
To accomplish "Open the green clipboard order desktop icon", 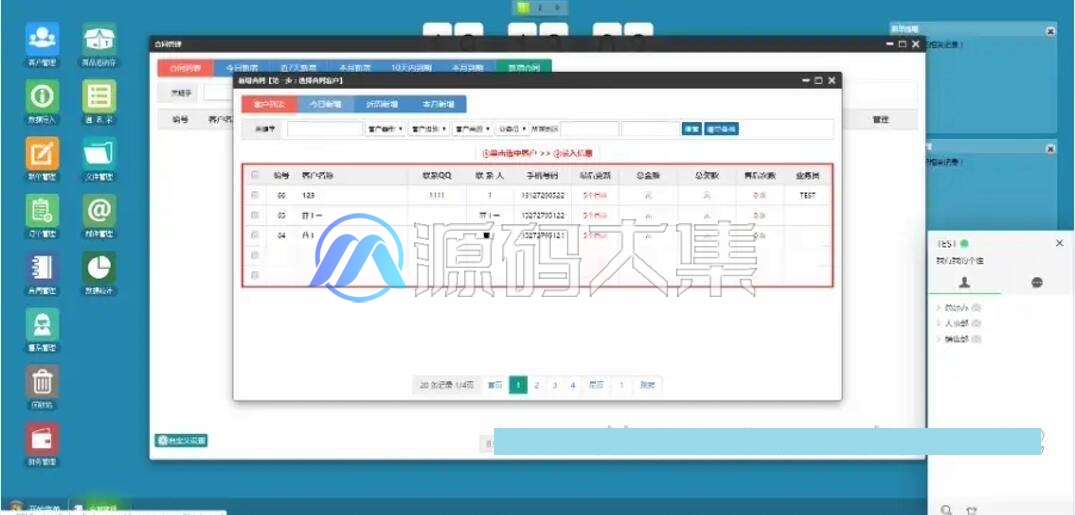I will pos(43,211).
